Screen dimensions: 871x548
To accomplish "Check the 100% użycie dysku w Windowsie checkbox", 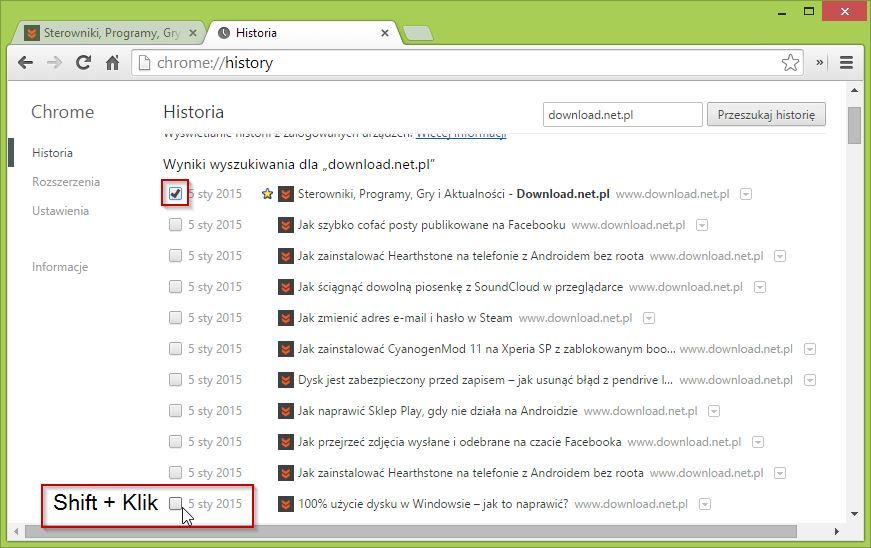I will 175,503.
